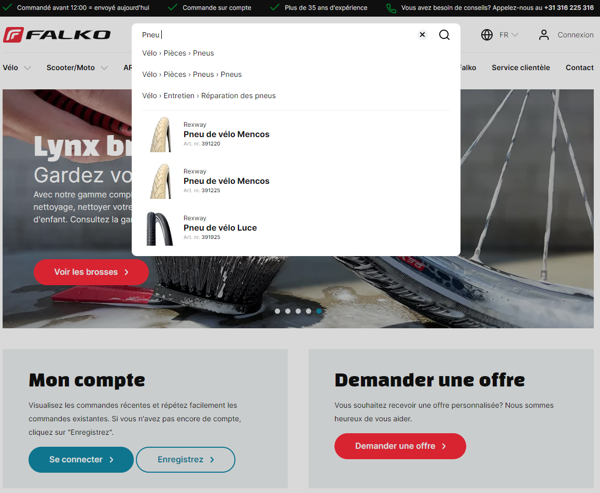This screenshot has width=600, height=493.
Task: Open Pneu de vélo Luce product thumbnail
Action: click(160, 228)
